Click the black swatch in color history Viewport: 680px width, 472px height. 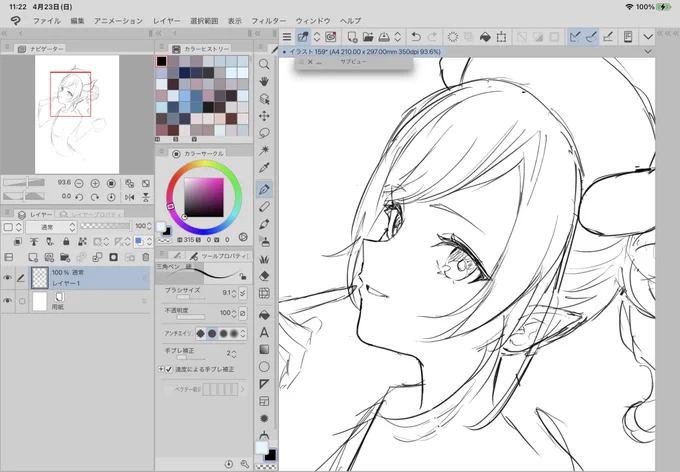[x=161, y=61]
